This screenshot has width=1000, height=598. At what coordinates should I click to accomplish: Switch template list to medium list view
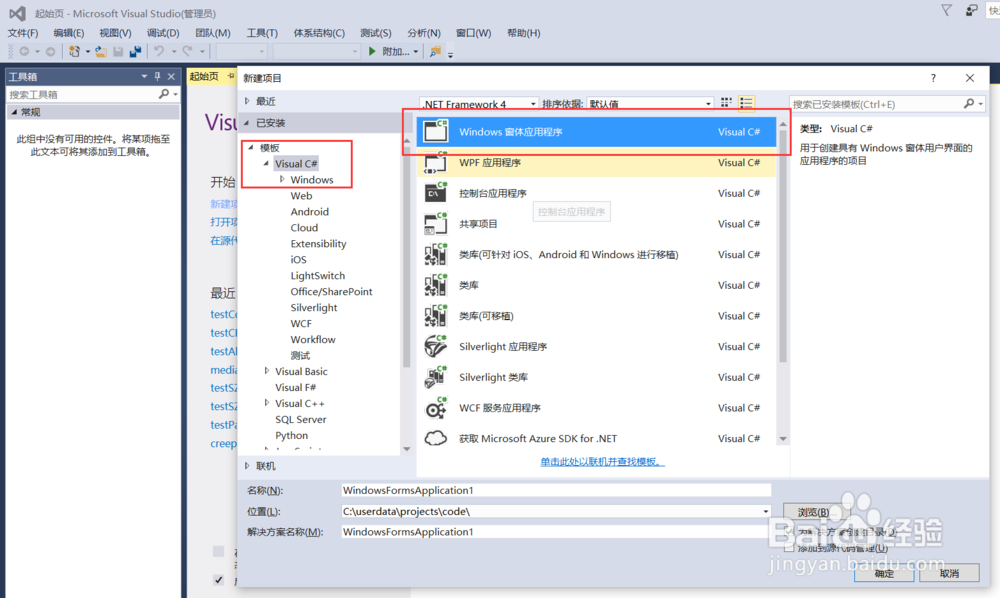pos(746,103)
